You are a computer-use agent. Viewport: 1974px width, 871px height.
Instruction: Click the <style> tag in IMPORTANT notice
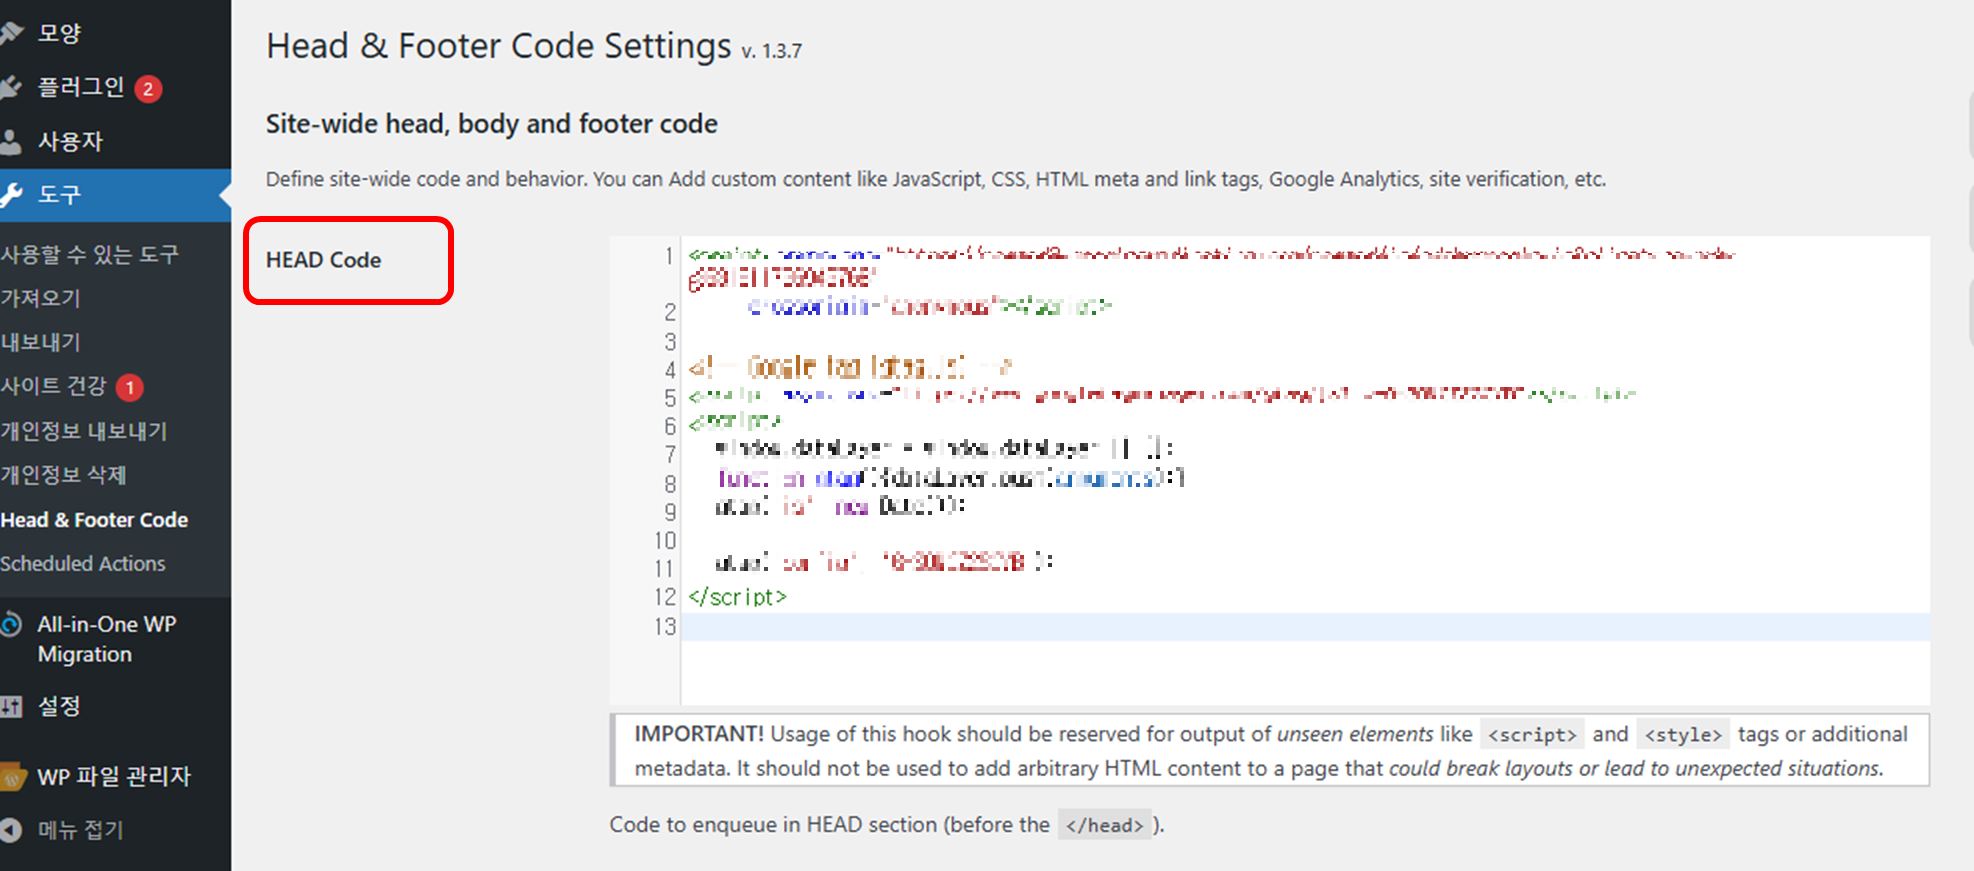tap(1684, 735)
